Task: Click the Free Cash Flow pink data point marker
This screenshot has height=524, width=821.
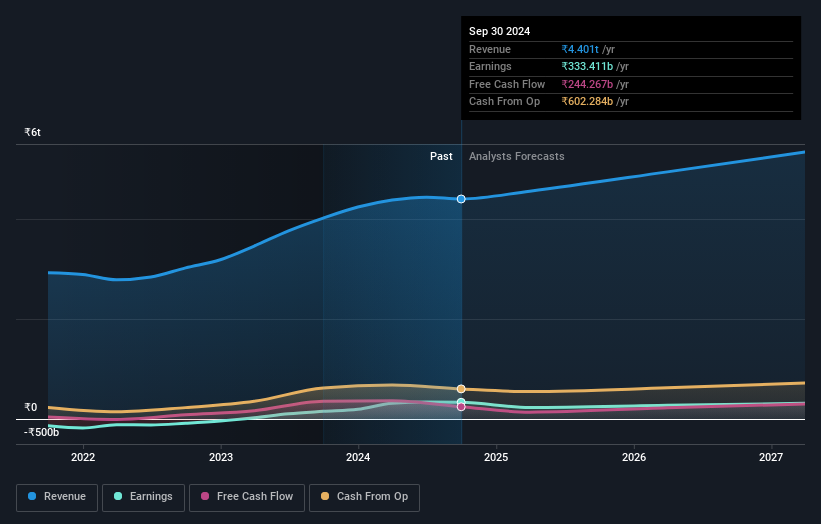Action: tap(461, 407)
